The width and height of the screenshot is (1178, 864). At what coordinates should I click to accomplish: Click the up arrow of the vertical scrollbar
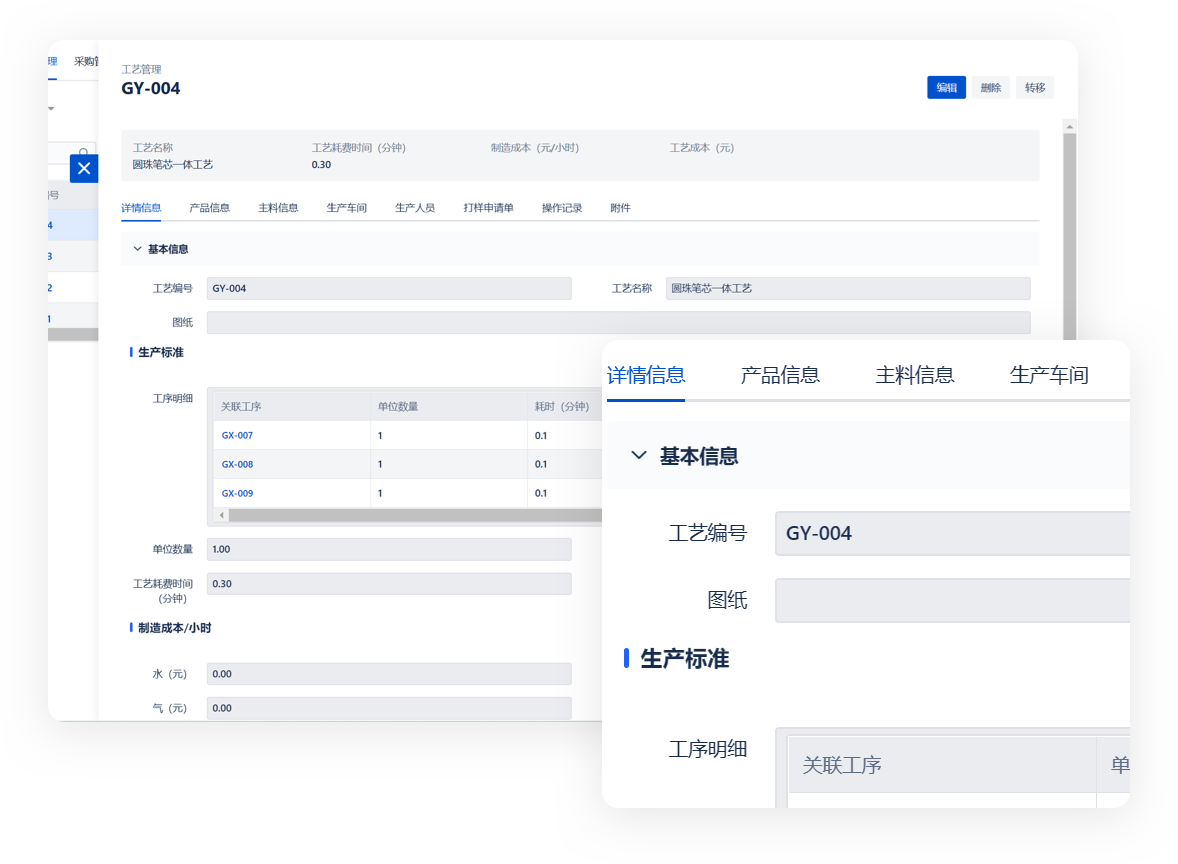click(x=1070, y=126)
